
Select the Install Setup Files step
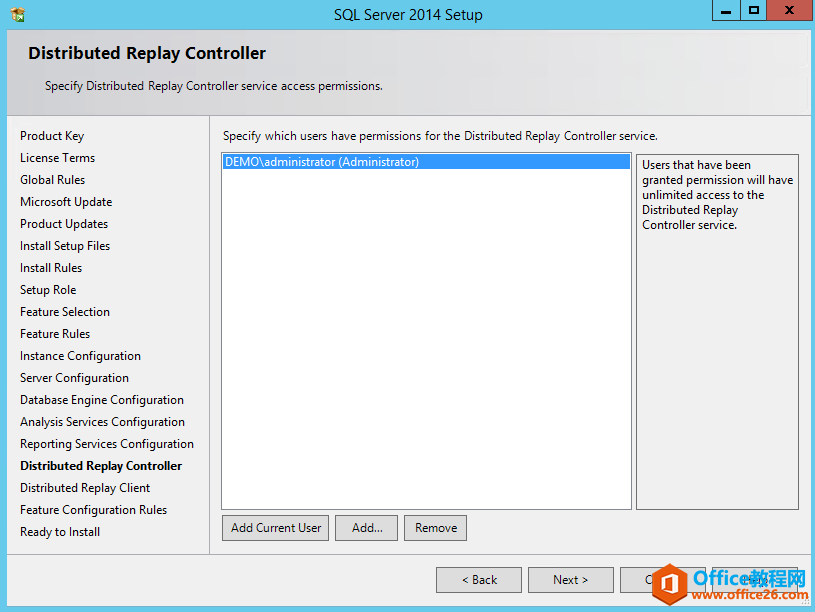(65, 246)
